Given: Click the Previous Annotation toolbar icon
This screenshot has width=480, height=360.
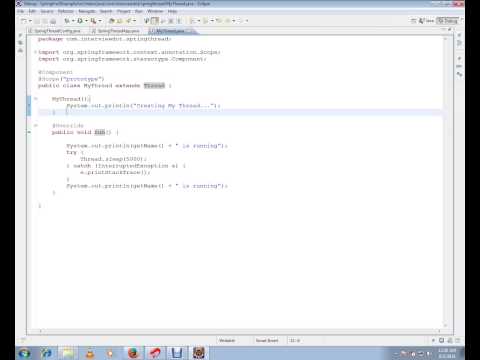Looking at the screenshot, I should click(206, 21).
